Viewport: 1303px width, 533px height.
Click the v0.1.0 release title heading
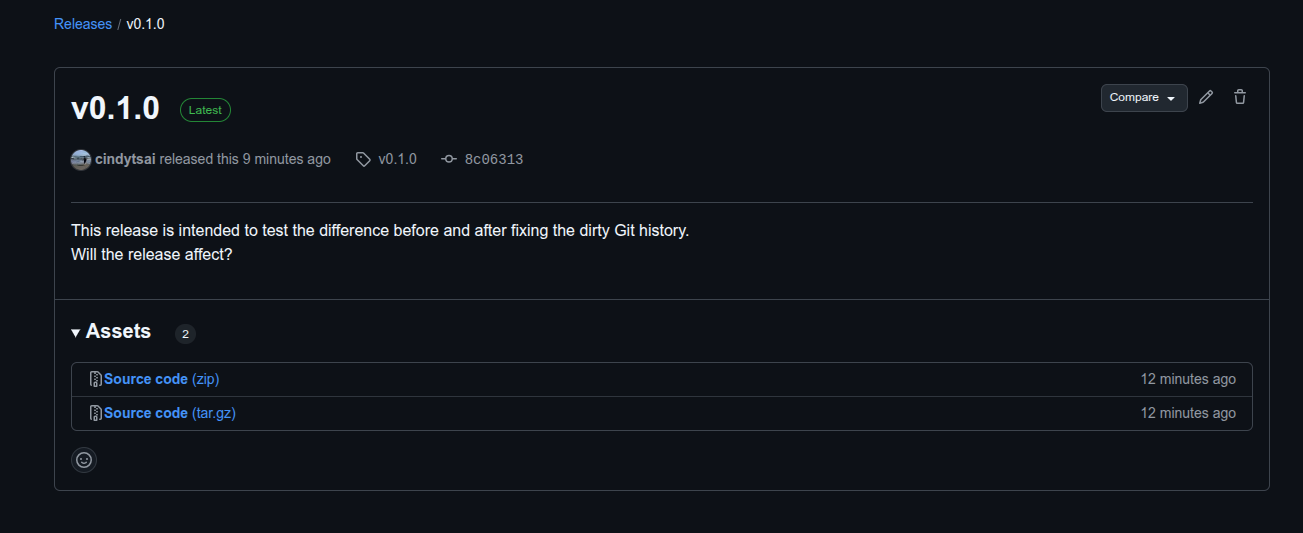[115, 108]
